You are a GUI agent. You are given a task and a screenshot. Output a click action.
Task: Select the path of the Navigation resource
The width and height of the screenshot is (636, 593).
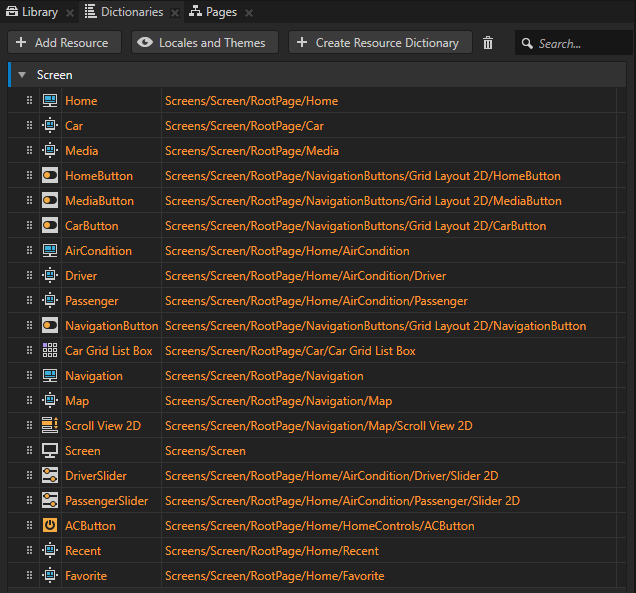(264, 376)
